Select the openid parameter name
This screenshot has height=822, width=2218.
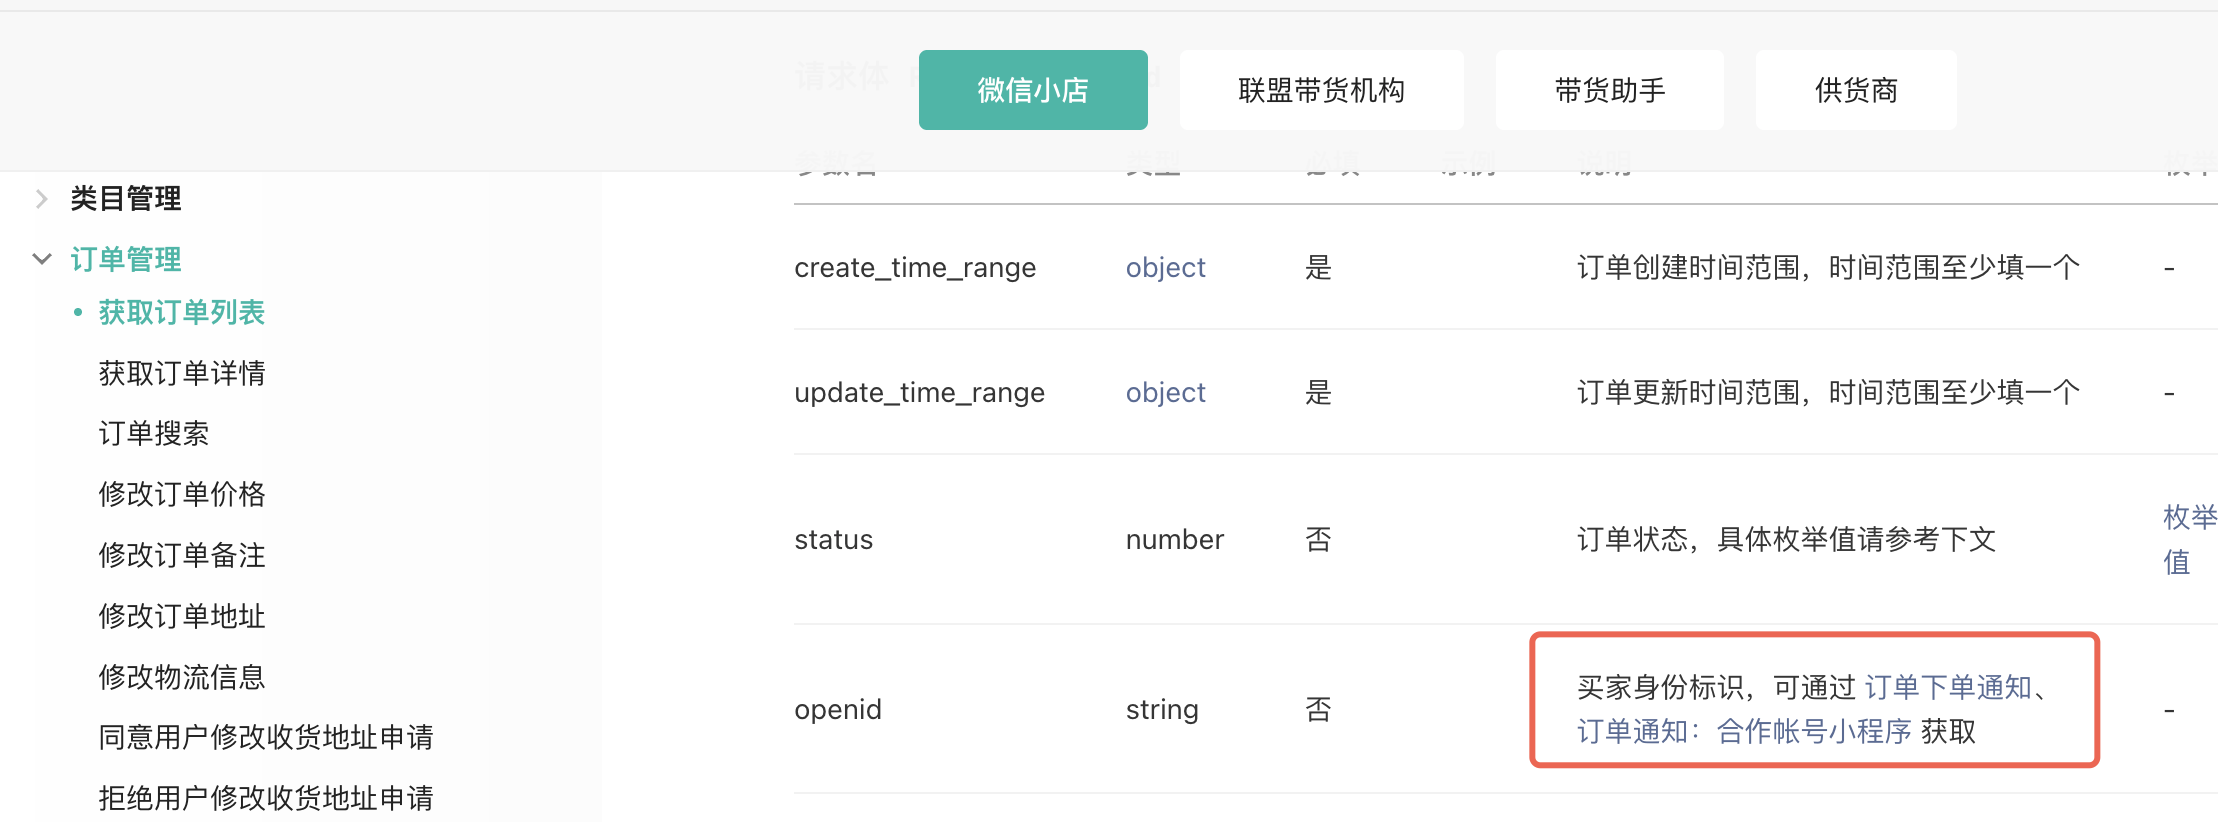(x=838, y=710)
